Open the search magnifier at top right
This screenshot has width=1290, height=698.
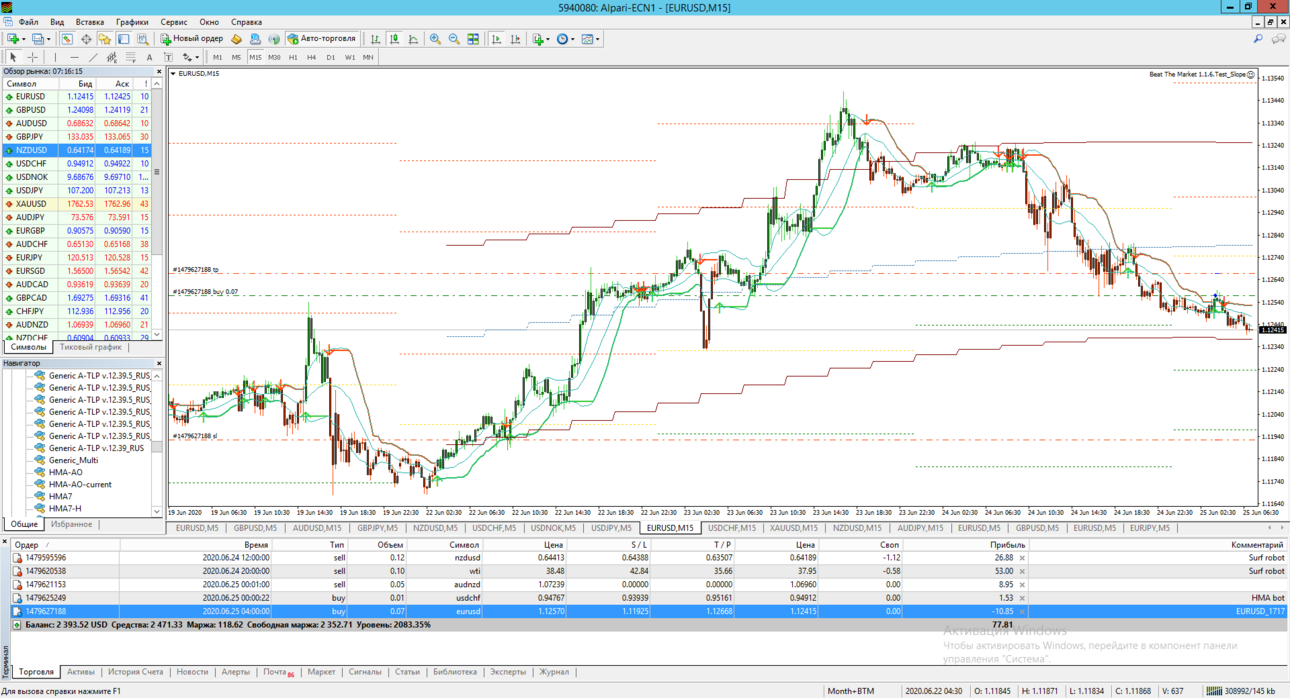[1258, 39]
